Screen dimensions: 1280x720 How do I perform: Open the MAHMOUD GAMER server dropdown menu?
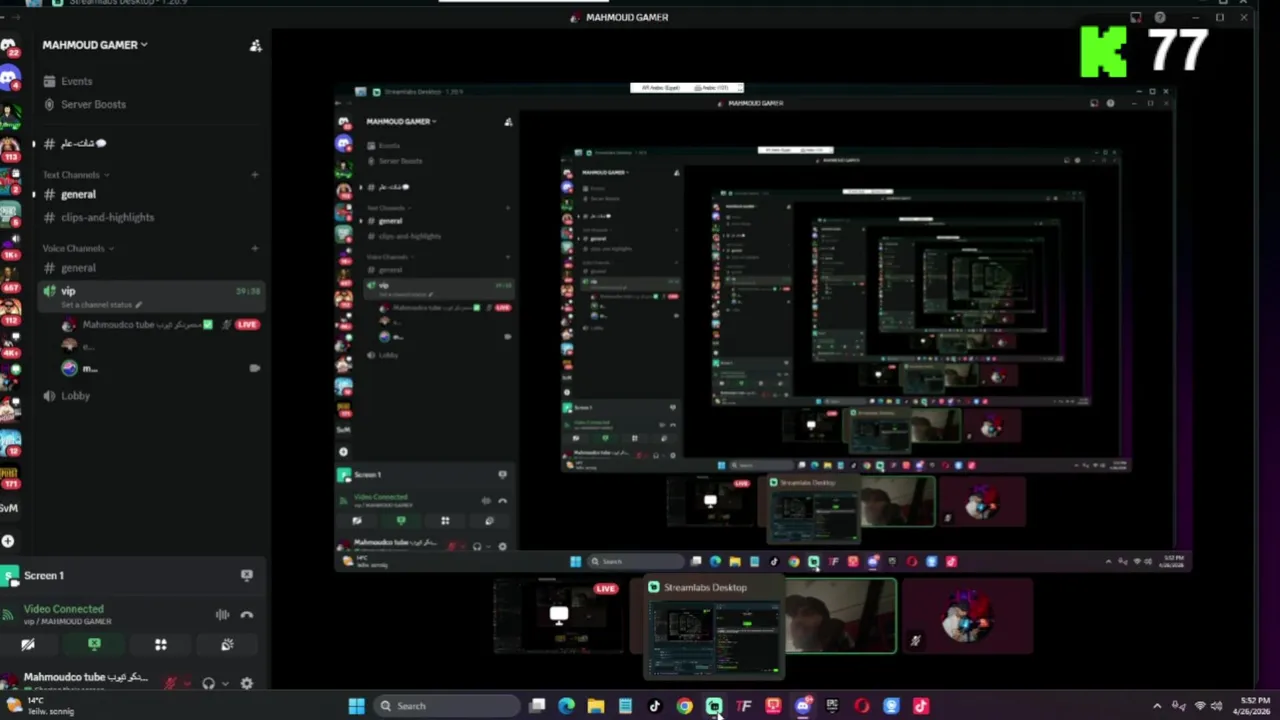[95, 44]
